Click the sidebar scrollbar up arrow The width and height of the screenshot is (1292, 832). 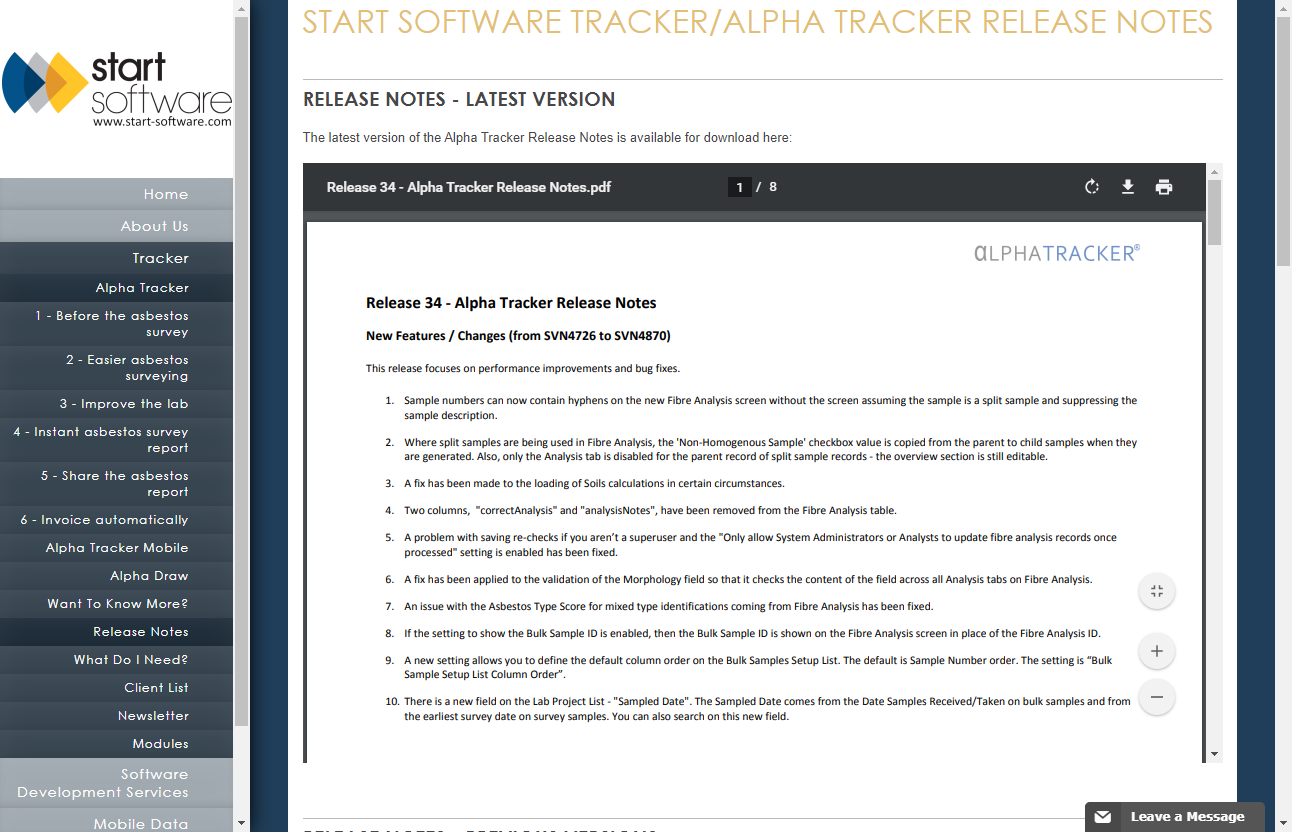coord(241,8)
